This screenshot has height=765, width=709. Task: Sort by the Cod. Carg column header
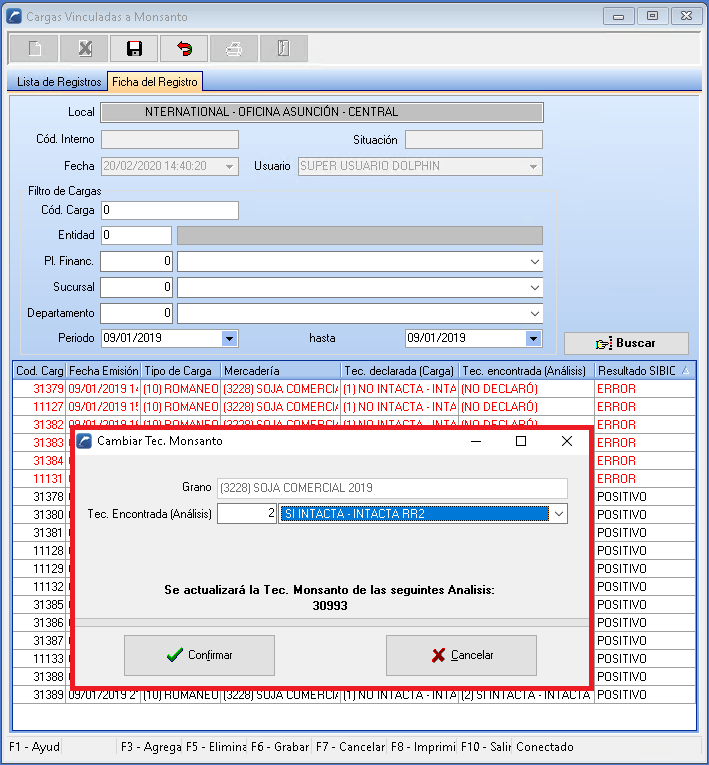[x=39, y=371]
